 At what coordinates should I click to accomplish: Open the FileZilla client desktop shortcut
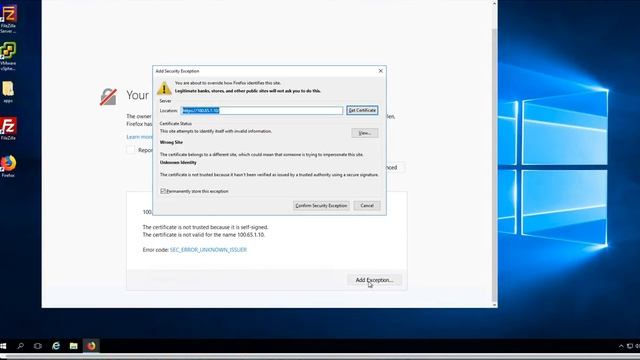point(8,128)
